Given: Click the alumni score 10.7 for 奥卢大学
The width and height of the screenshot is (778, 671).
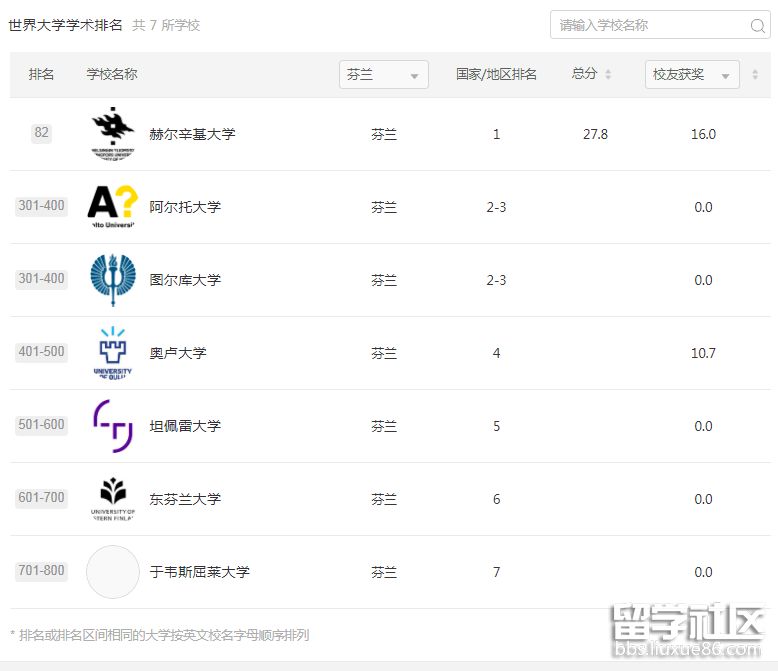Looking at the screenshot, I should coord(703,353).
